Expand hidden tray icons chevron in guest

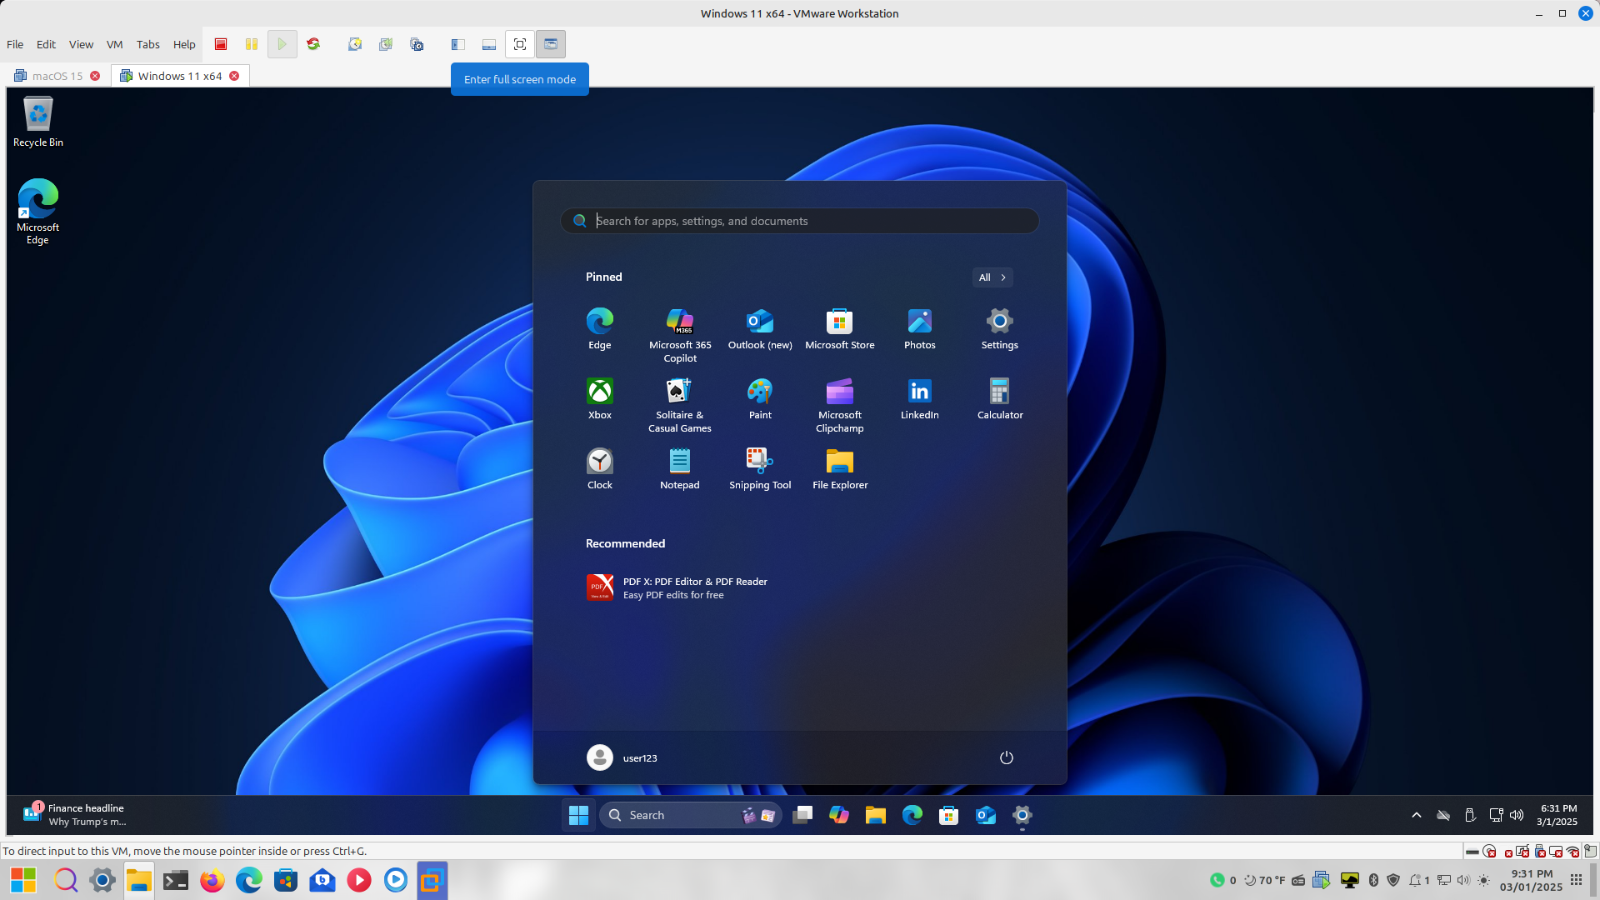point(1416,815)
